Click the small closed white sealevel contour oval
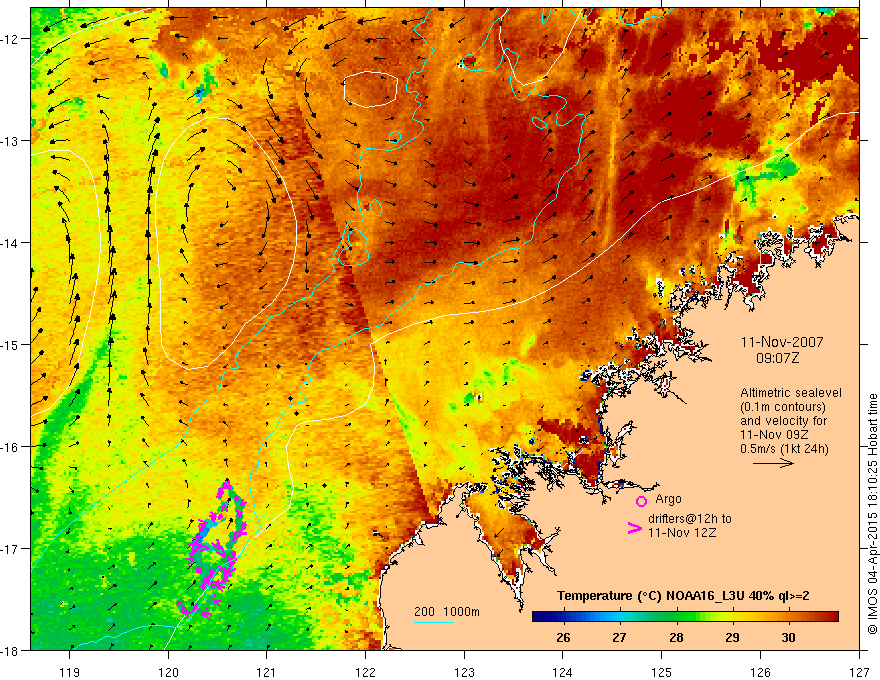Image resolution: width=880 pixels, height=680 pixels. pos(370,89)
